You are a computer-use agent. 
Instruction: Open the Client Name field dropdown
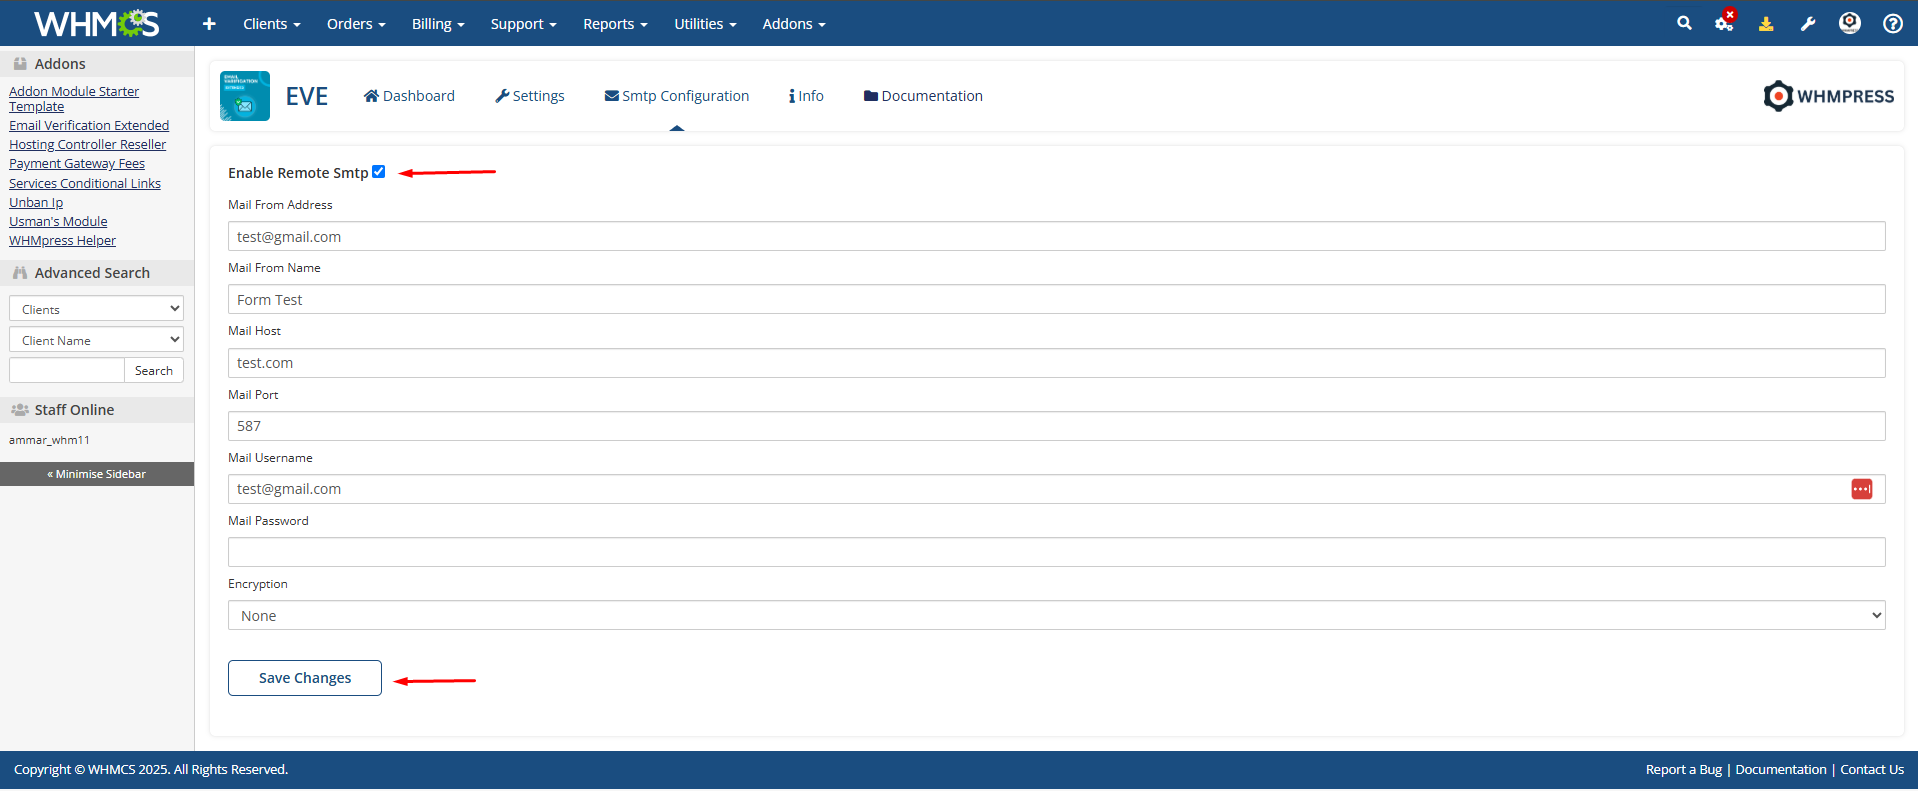point(96,340)
